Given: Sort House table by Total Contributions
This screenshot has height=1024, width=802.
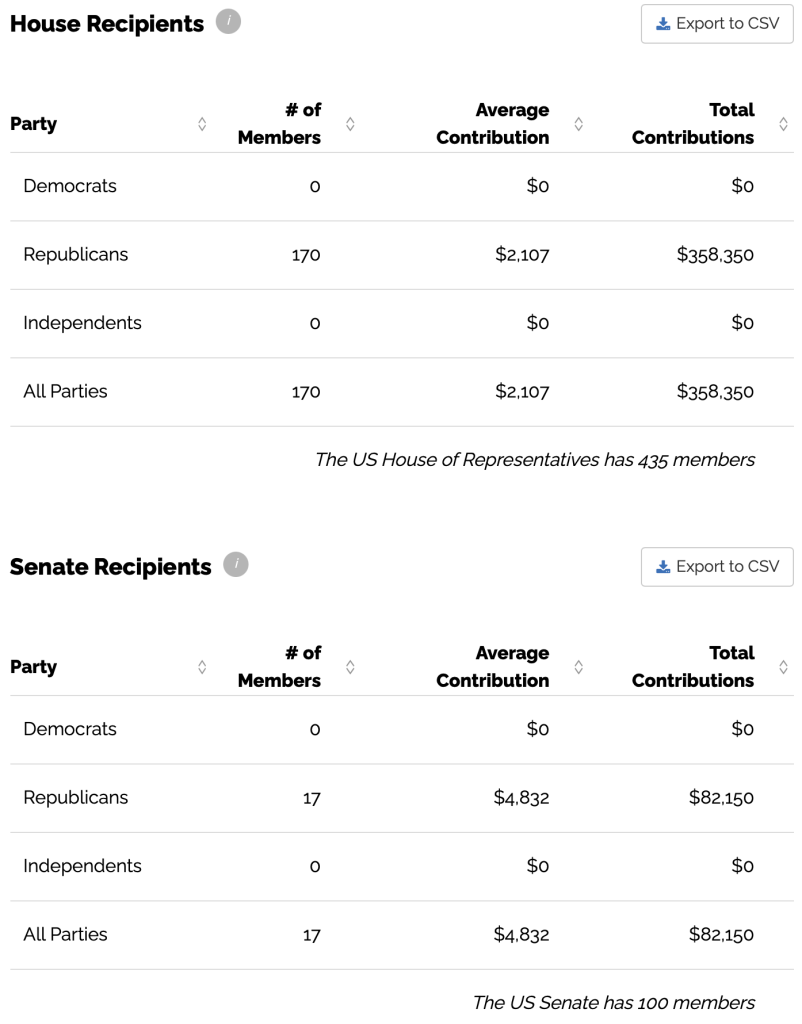Looking at the screenshot, I should click(x=783, y=124).
